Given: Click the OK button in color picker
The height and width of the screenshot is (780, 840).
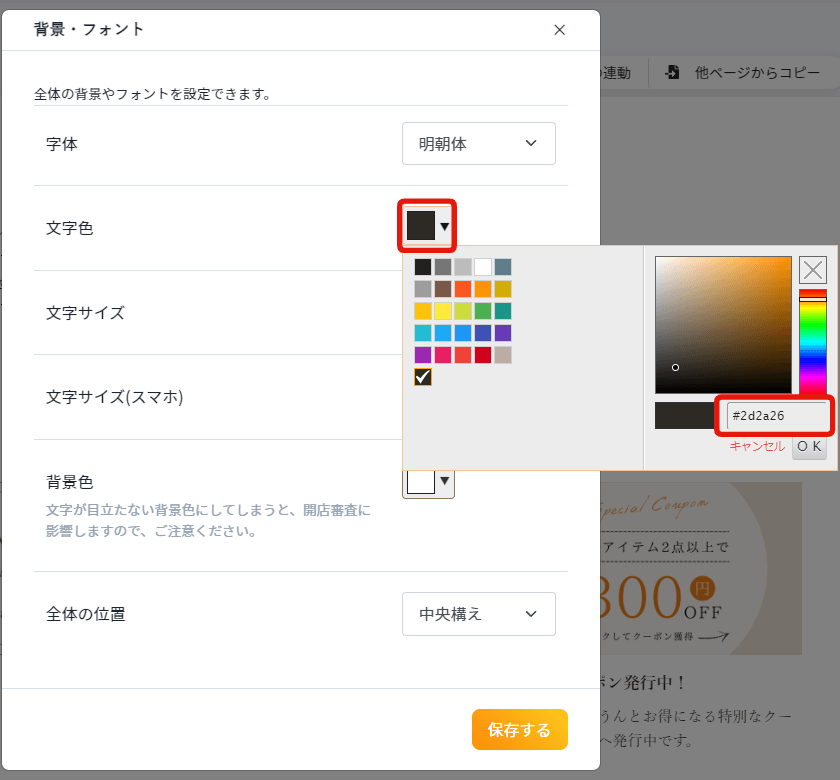Looking at the screenshot, I should [809, 446].
